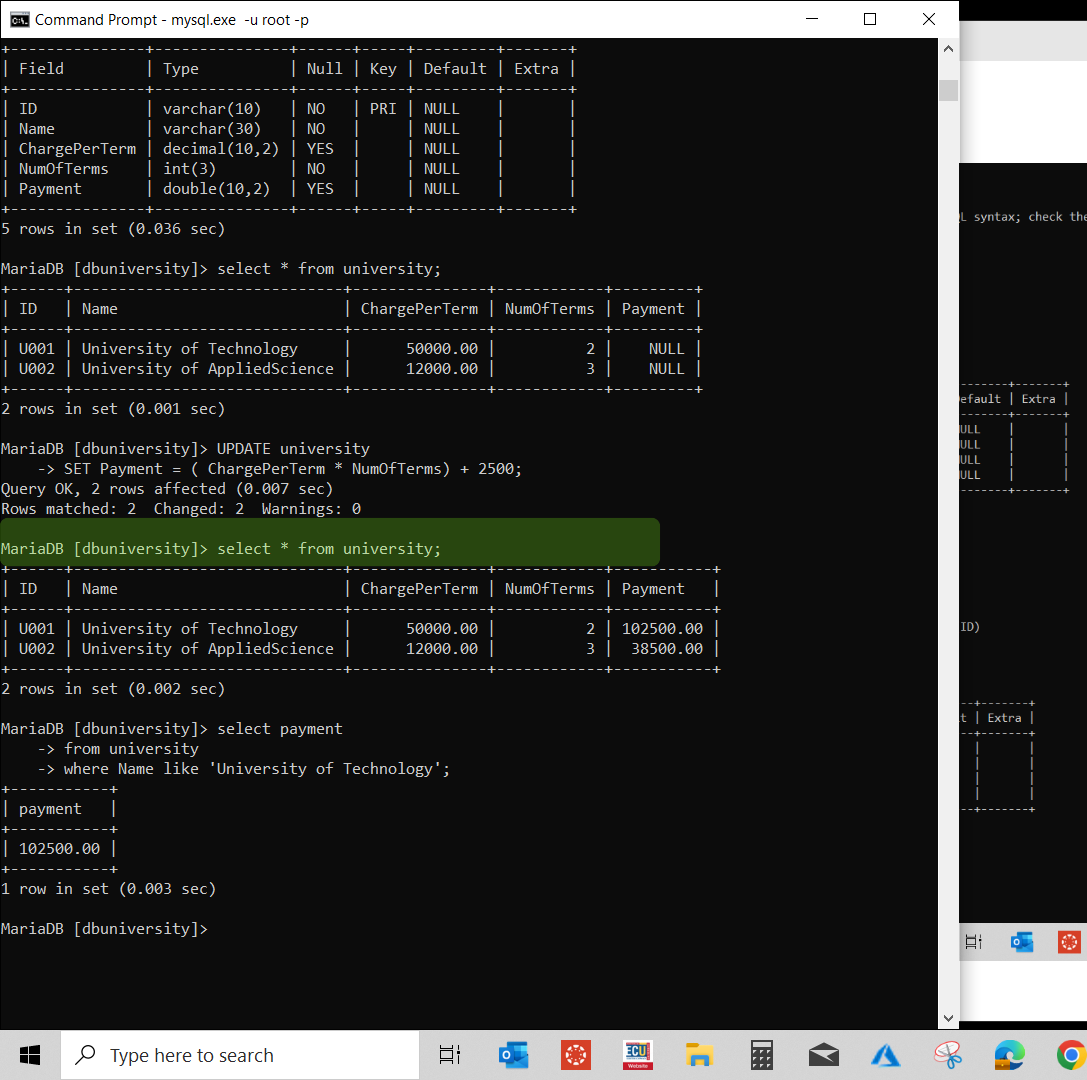Click the 'Type here to search' box
The image size is (1087, 1080).
(240, 1054)
